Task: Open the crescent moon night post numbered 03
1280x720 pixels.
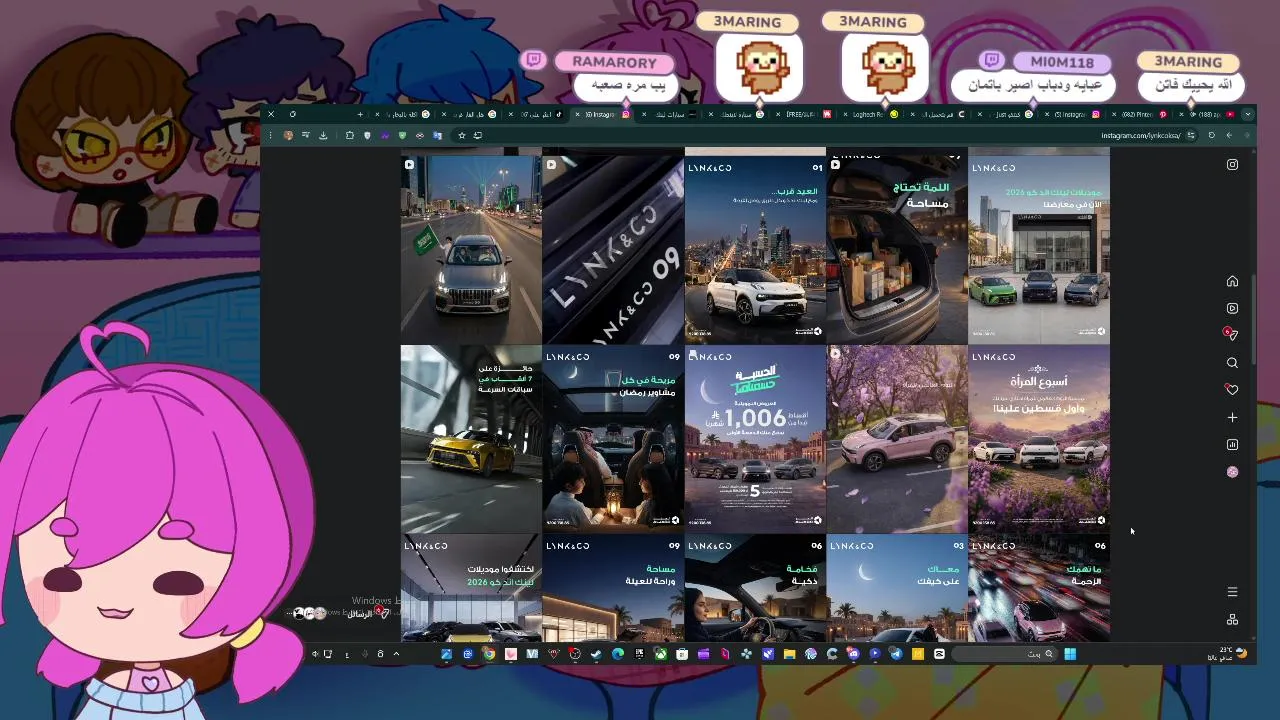Action: pos(897,588)
